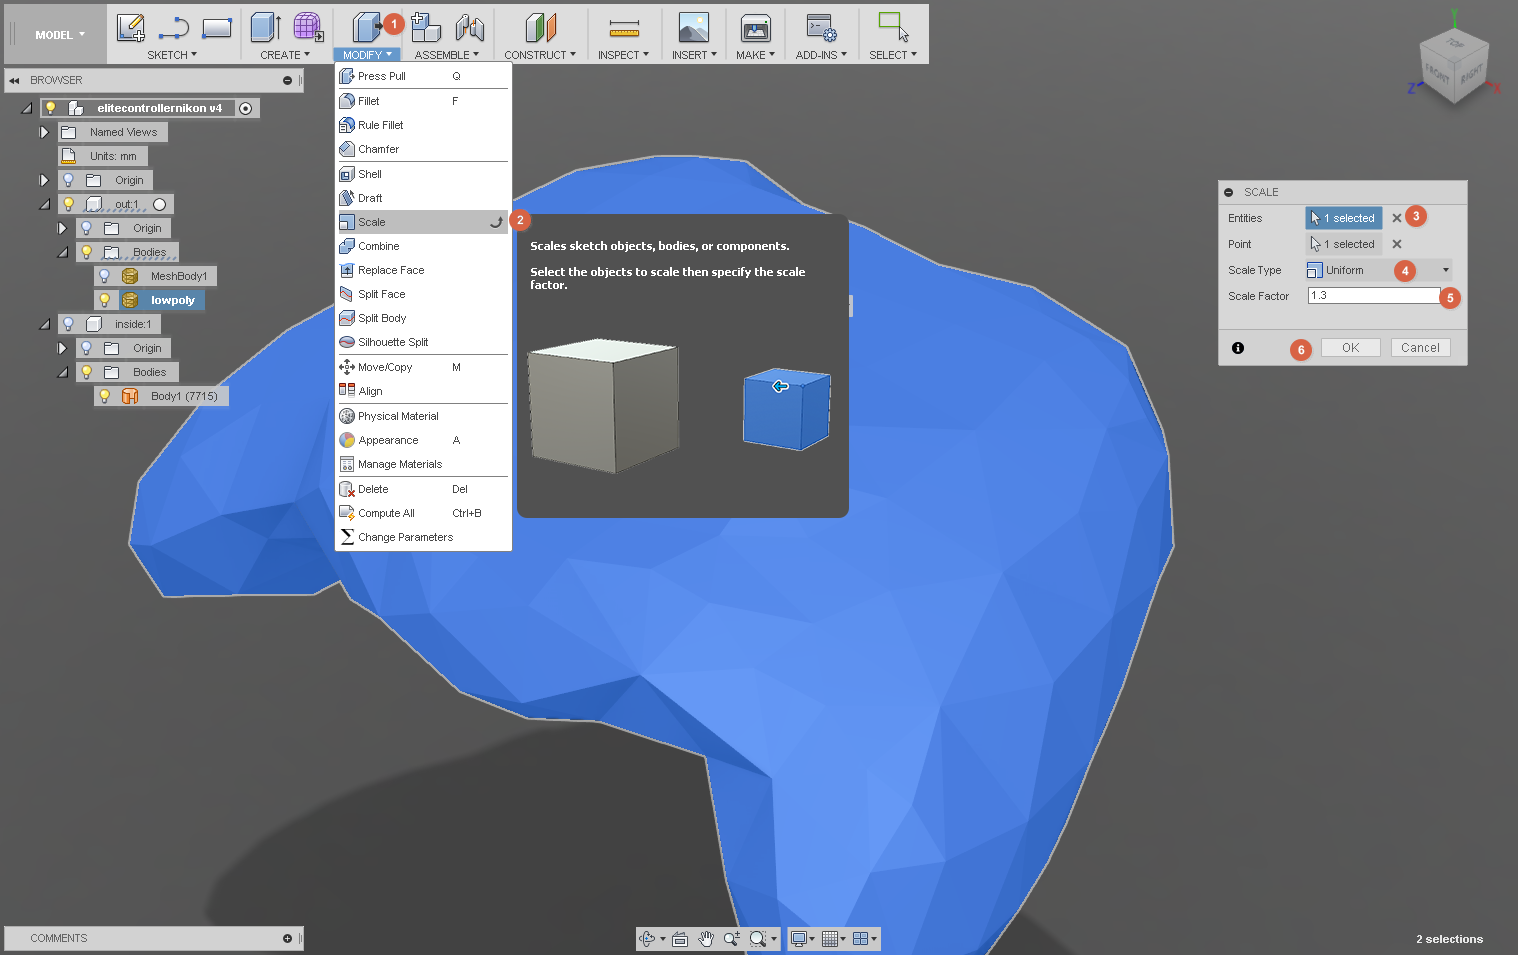Viewport: 1518px width, 955px height.
Task: Click the Create Sketch toolbar icon
Action: tap(130, 28)
